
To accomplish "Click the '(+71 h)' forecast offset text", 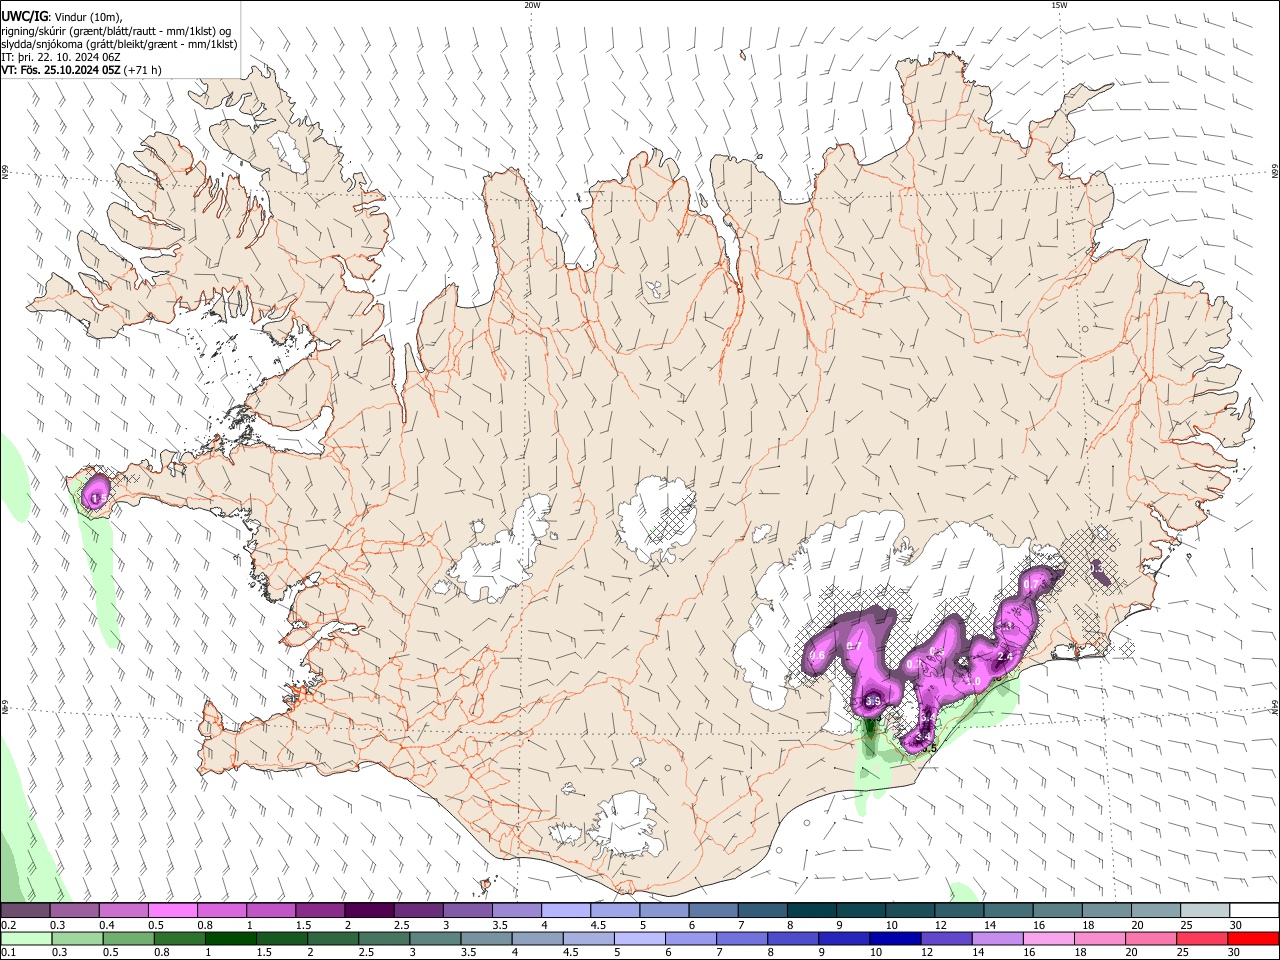I will [x=143, y=70].
